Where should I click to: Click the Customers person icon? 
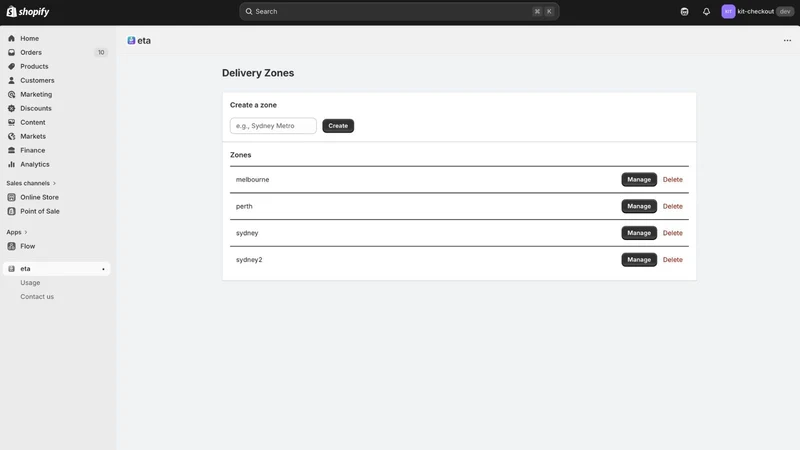11,80
